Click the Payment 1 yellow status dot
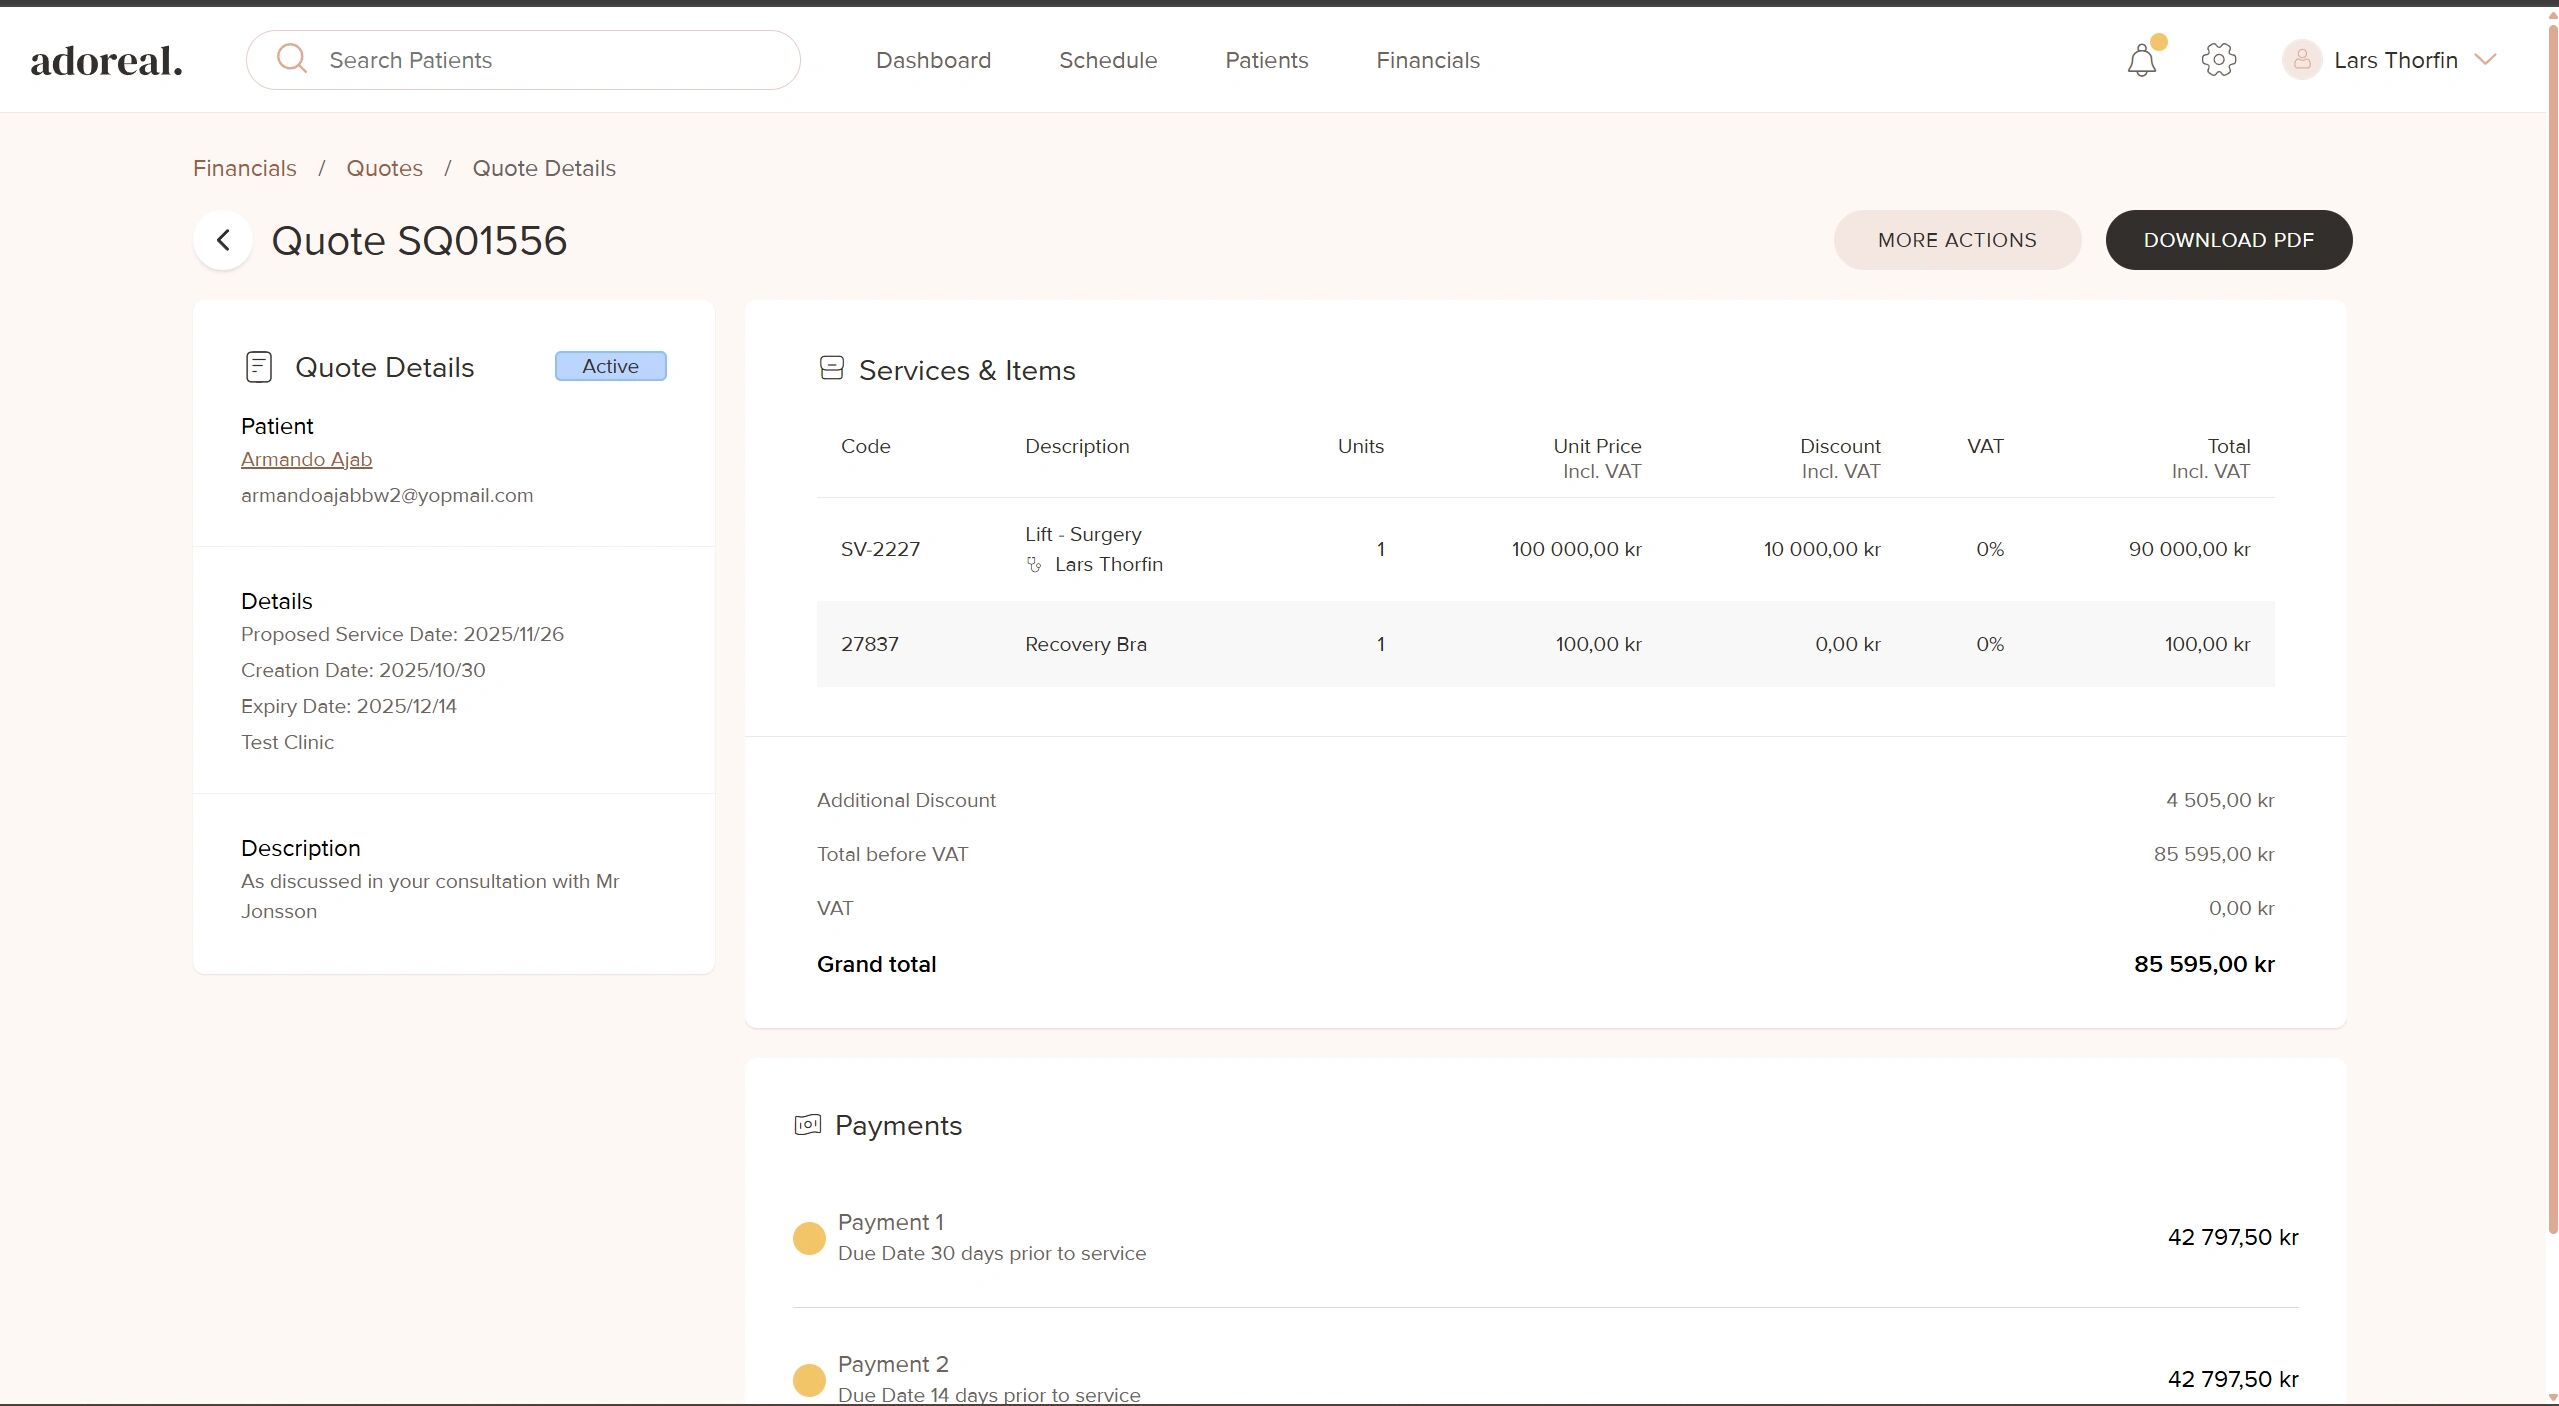The image size is (2559, 1406). pyautogui.click(x=809, y=1238)
